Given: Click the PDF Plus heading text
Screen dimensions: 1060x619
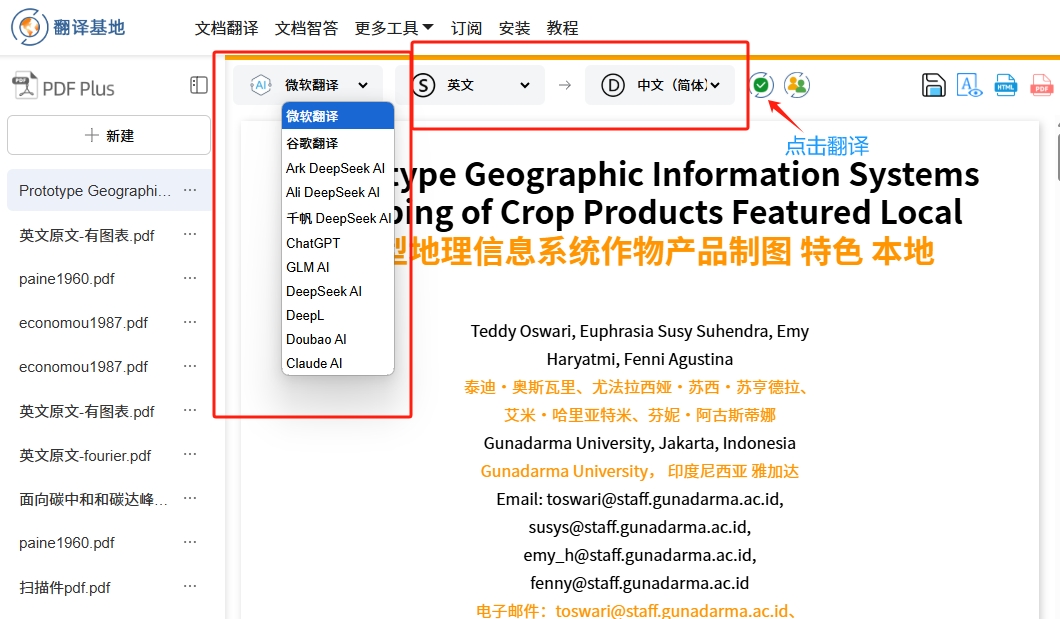Looking at the screenshot, I should pos(78,89).
